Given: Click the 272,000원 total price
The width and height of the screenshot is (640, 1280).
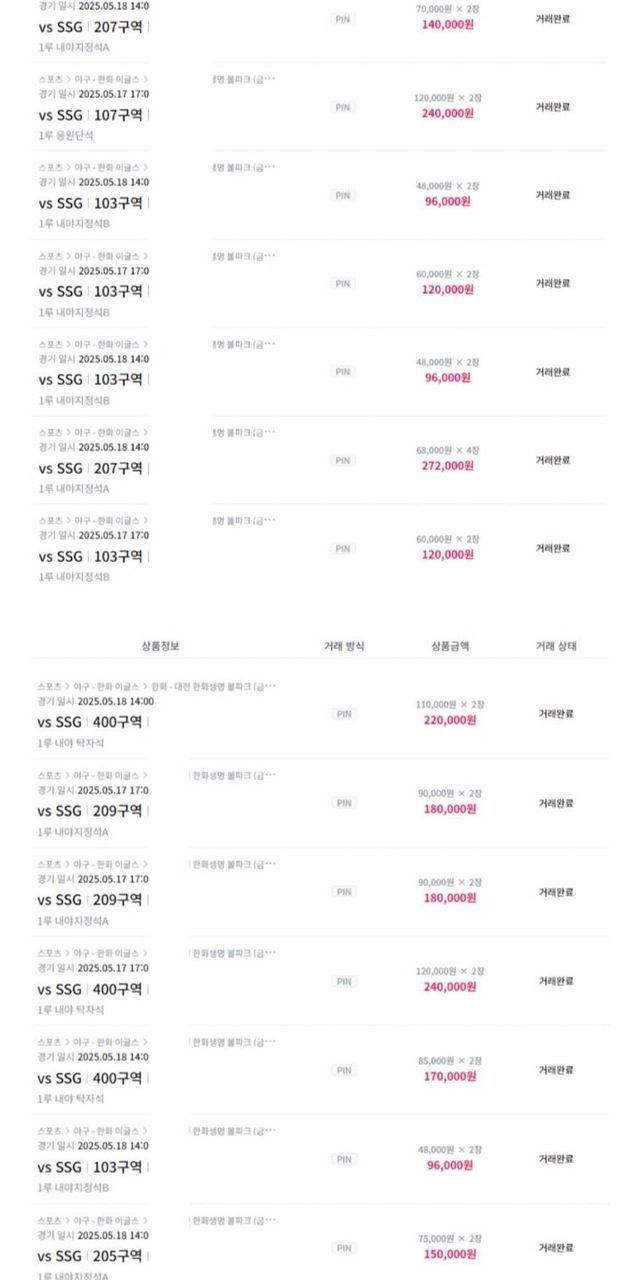Looking at the screenshot, I should pos(448,466).
